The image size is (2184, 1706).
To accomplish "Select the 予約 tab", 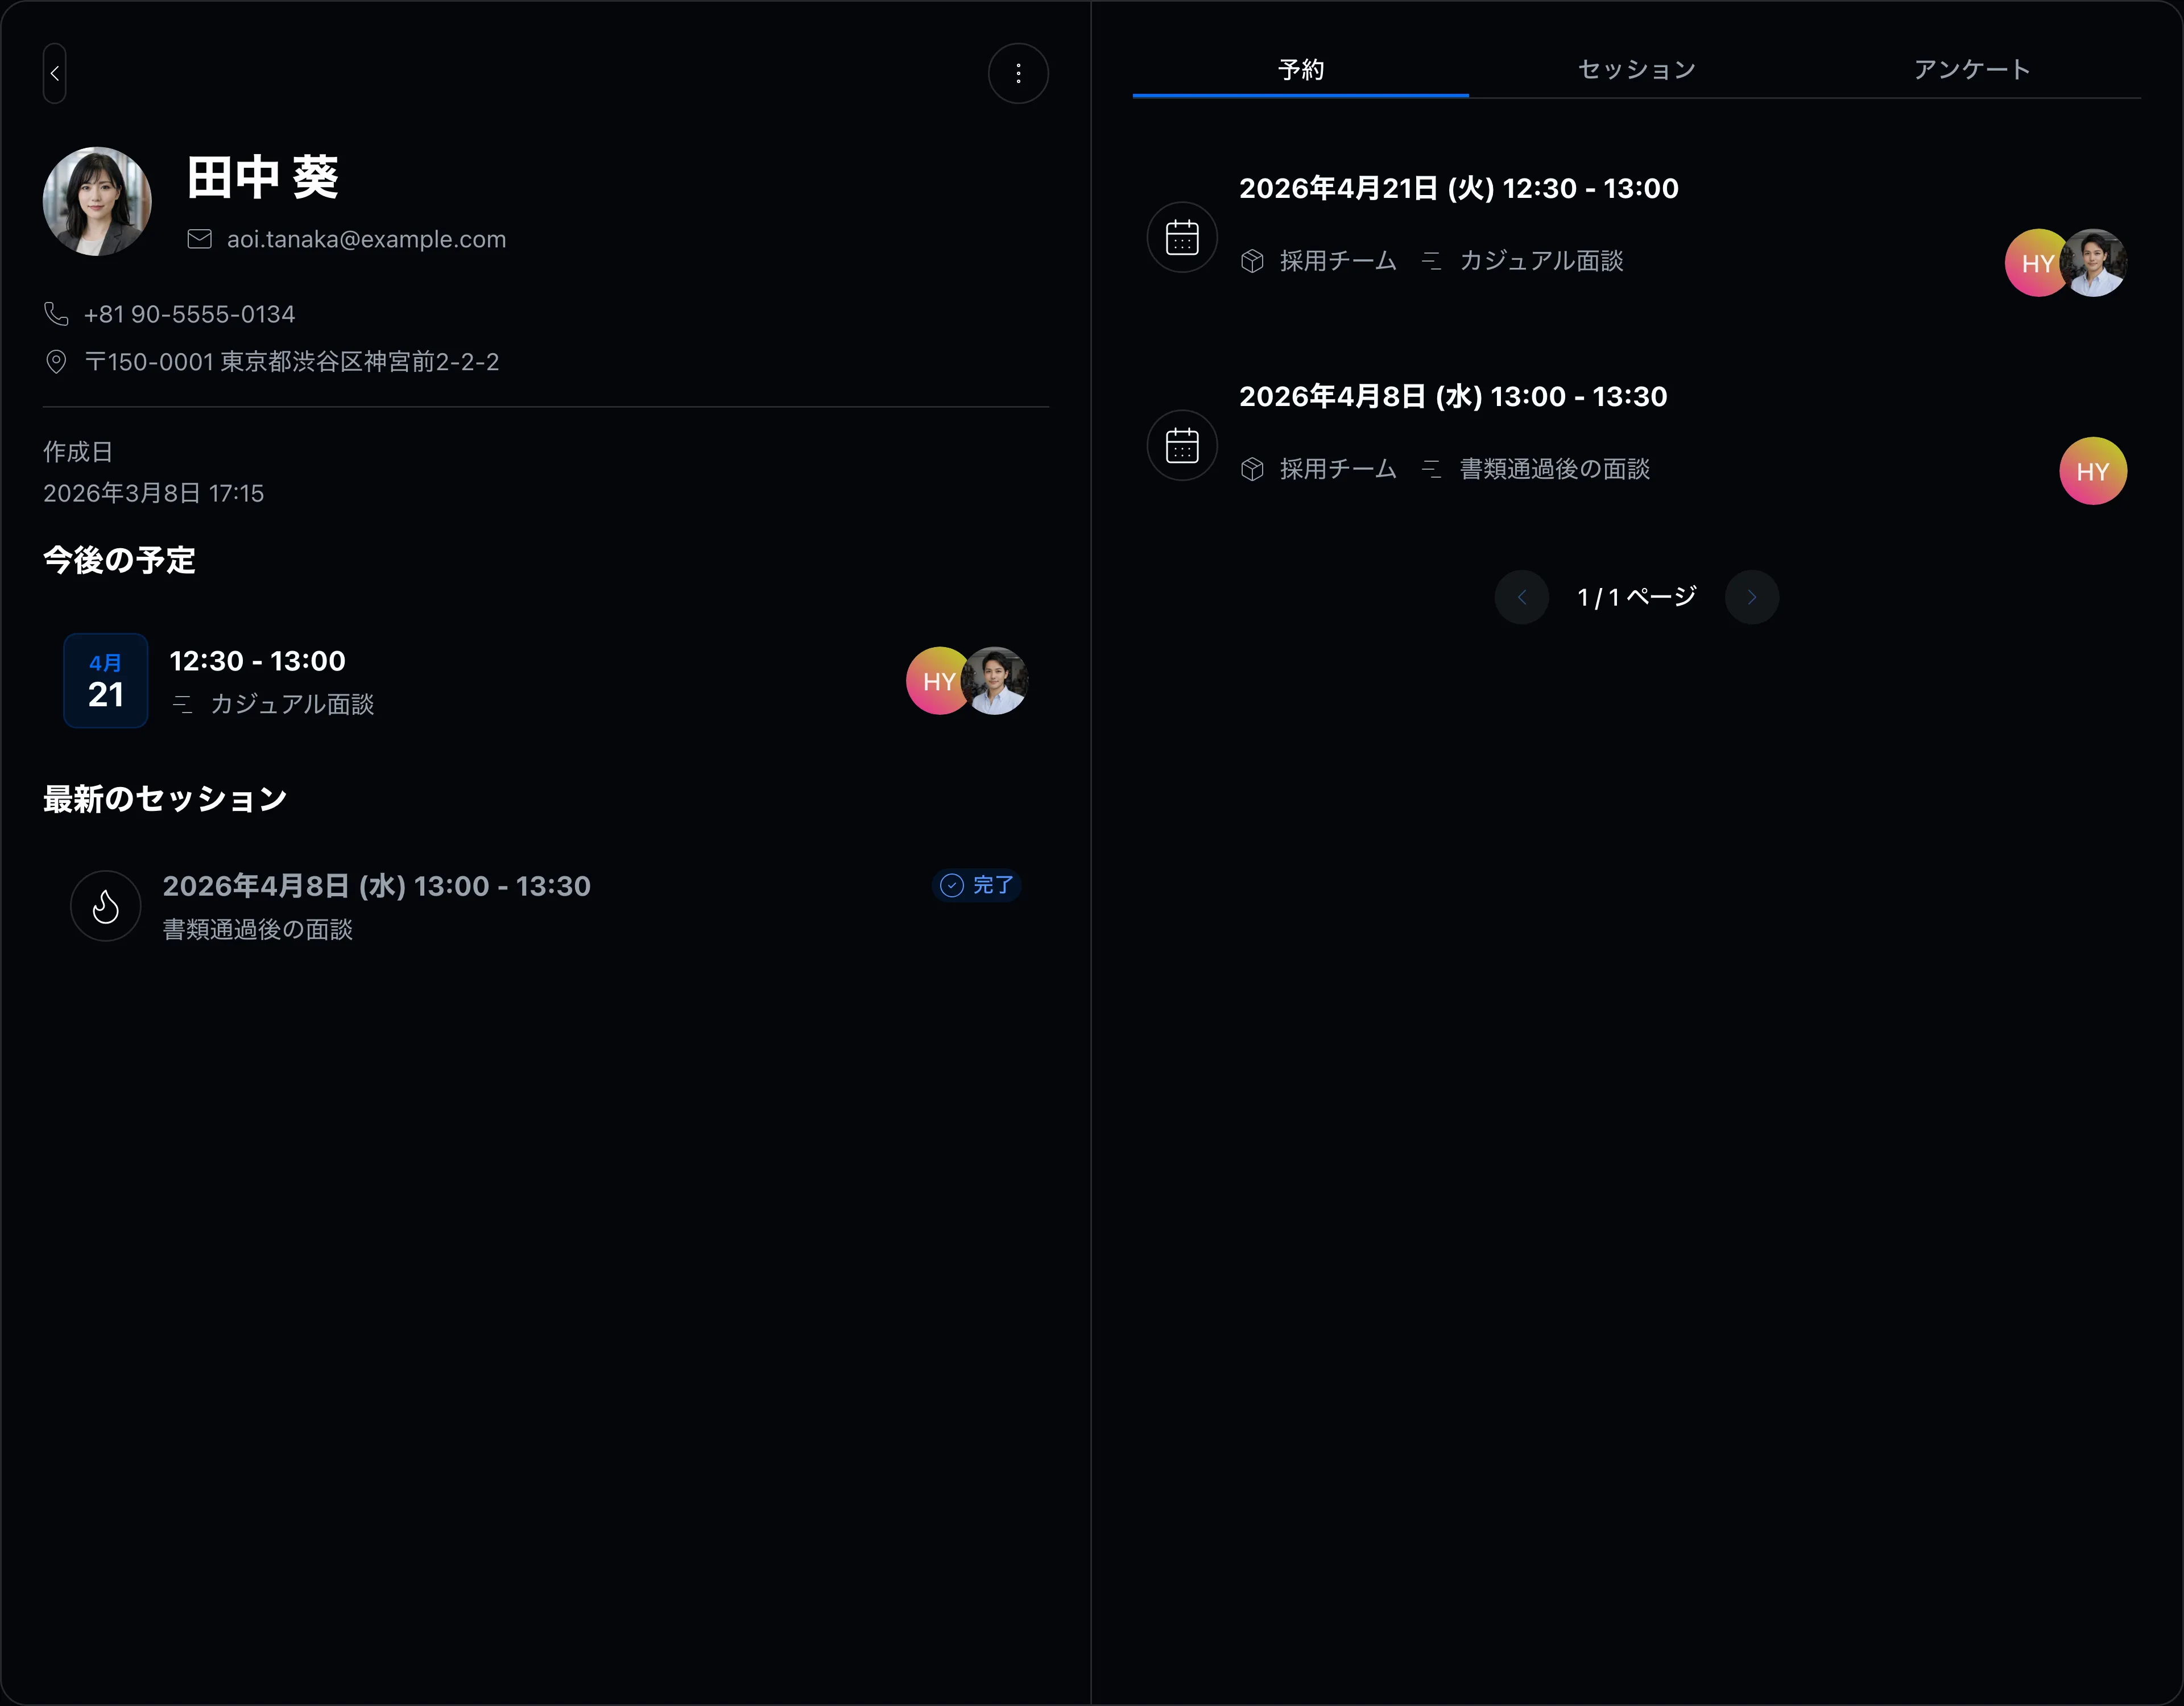I will (x=1300, y=69).
